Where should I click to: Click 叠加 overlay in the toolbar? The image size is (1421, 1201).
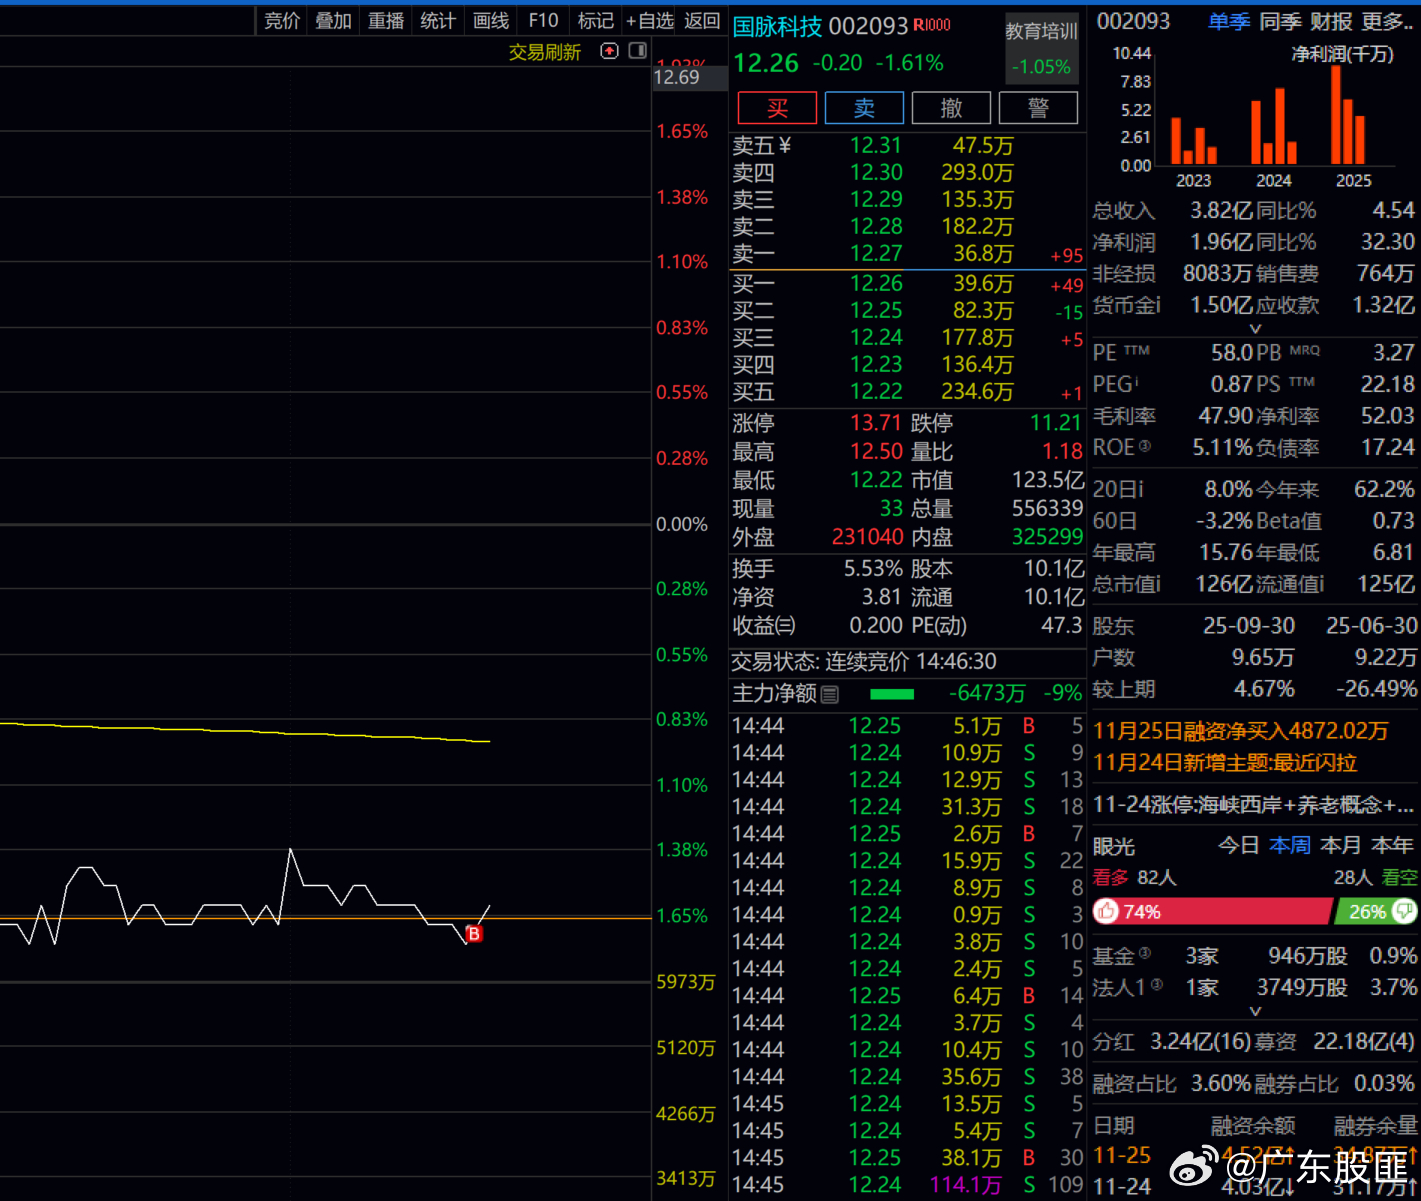[x=333, y=21]
